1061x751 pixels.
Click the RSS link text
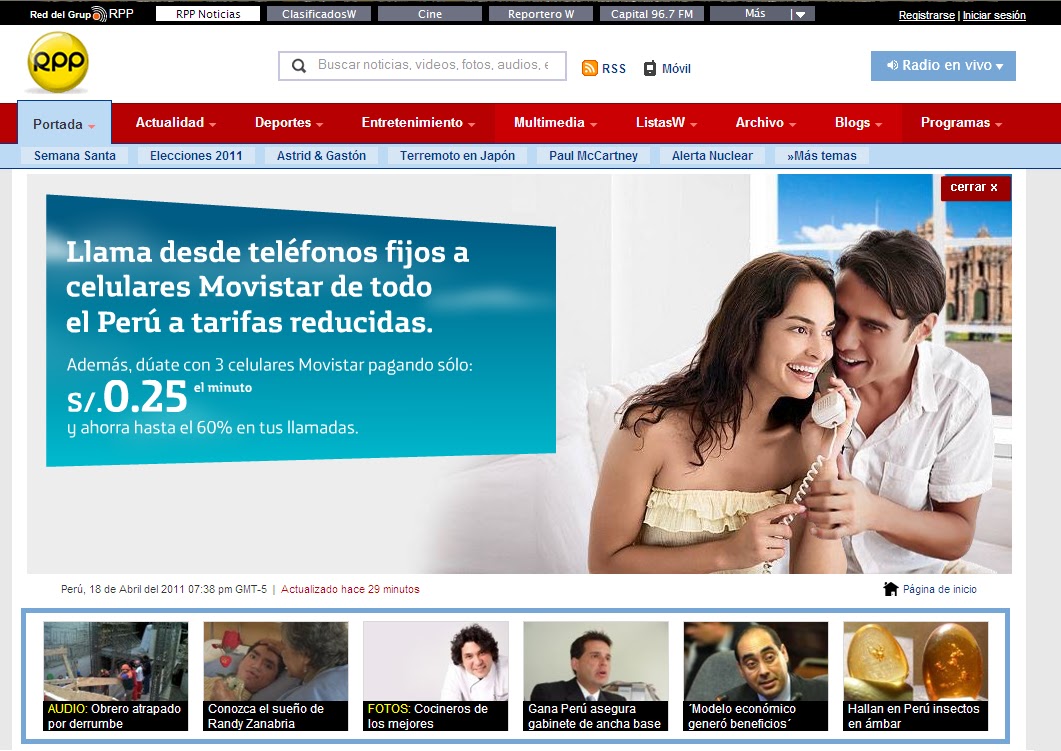click(x=614, y=68)
